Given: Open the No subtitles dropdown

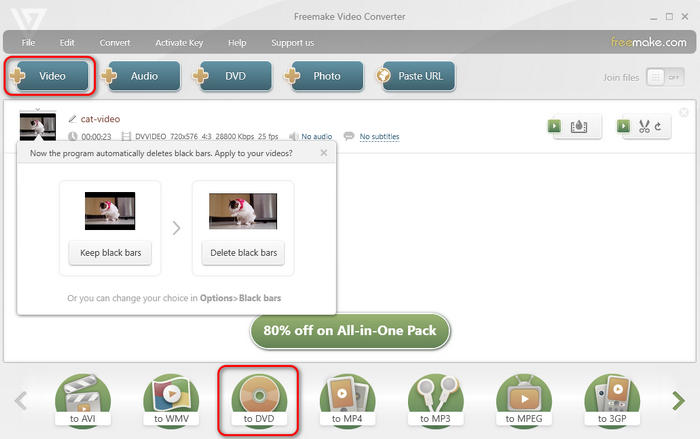Looking at the screenshot, I should [x=379, y=136].
